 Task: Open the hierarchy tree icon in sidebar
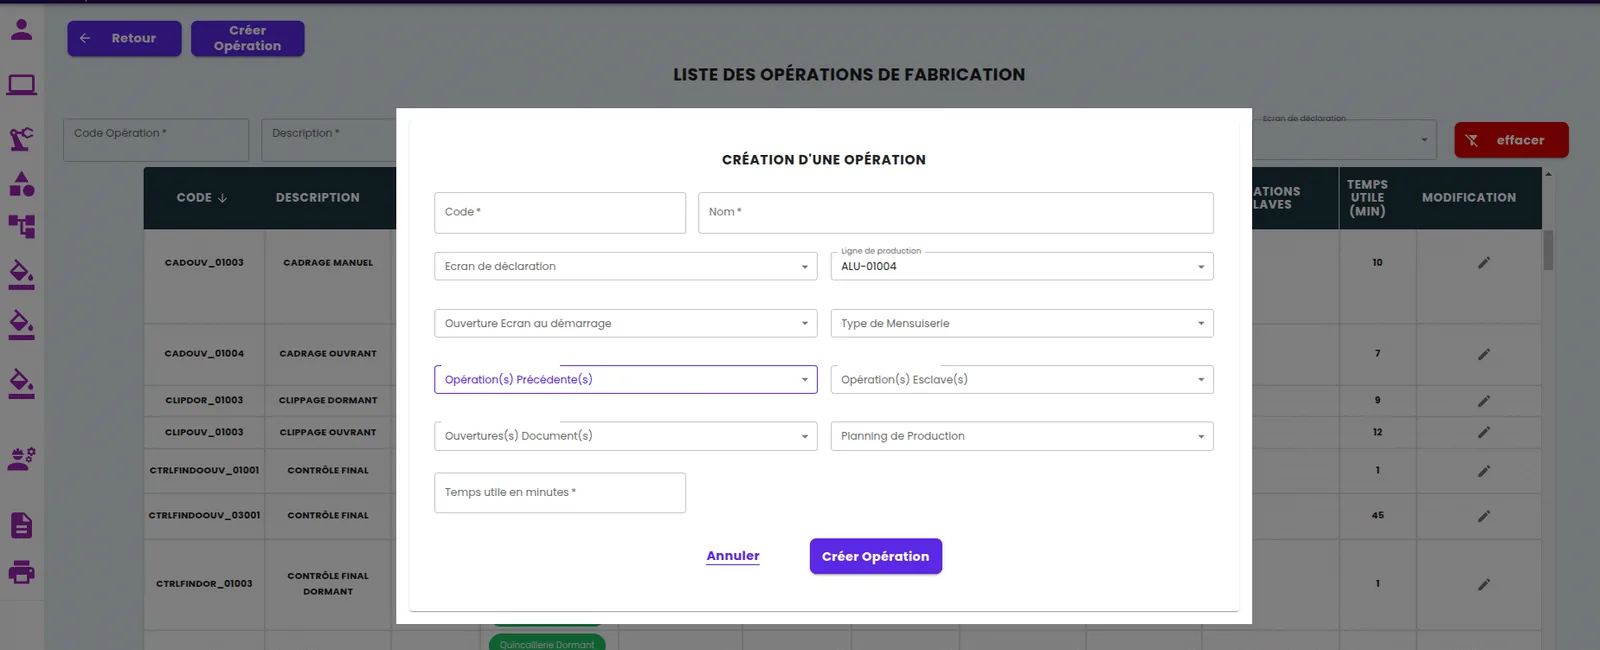(21, 227)
